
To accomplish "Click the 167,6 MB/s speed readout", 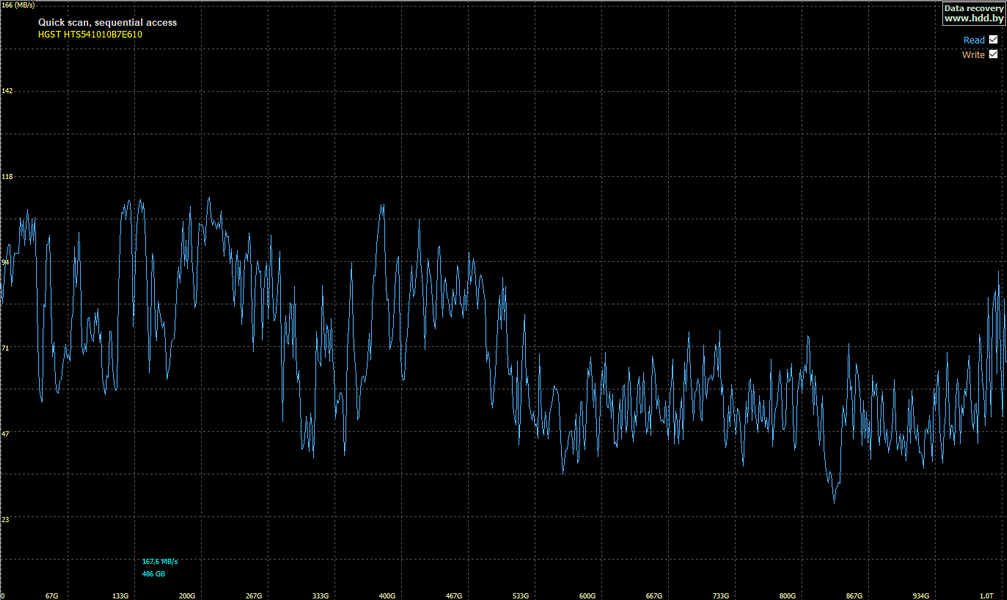I will pyautogui.click(x=160, y=561).
